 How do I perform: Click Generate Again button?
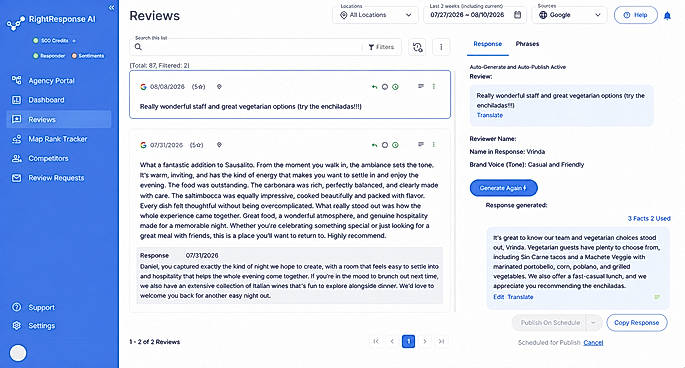(504, 188)
